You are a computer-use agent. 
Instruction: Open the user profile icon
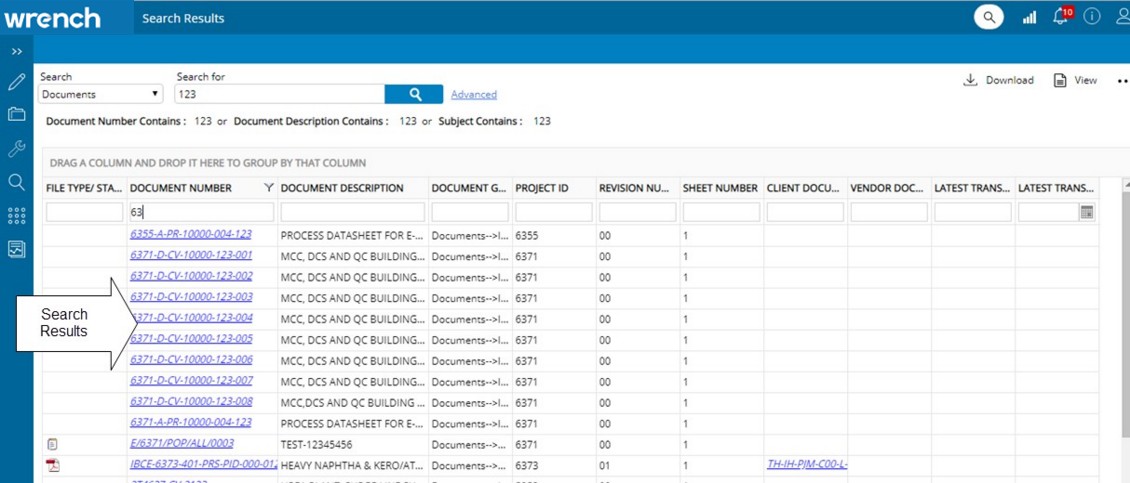pyautogui.click(x=1122, y=17)
